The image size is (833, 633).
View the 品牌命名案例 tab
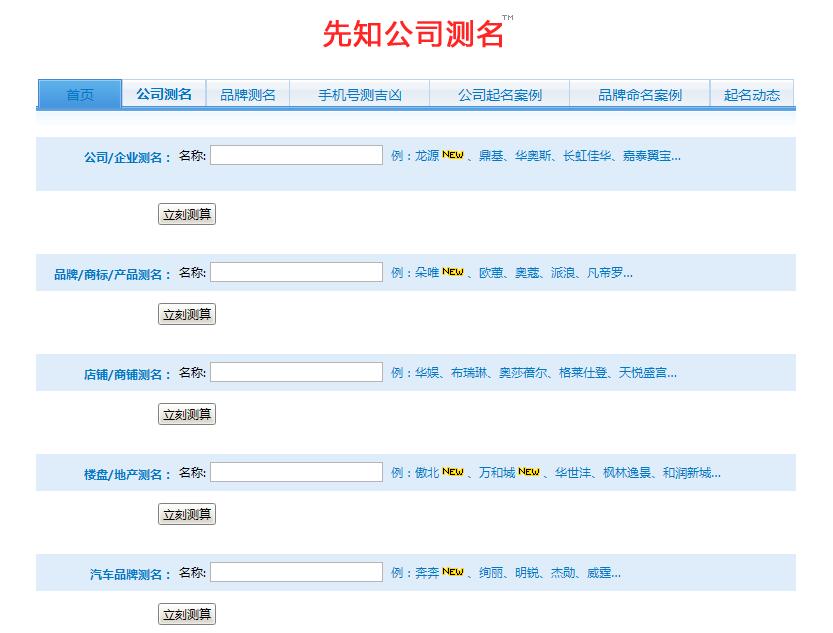[640, 95]
